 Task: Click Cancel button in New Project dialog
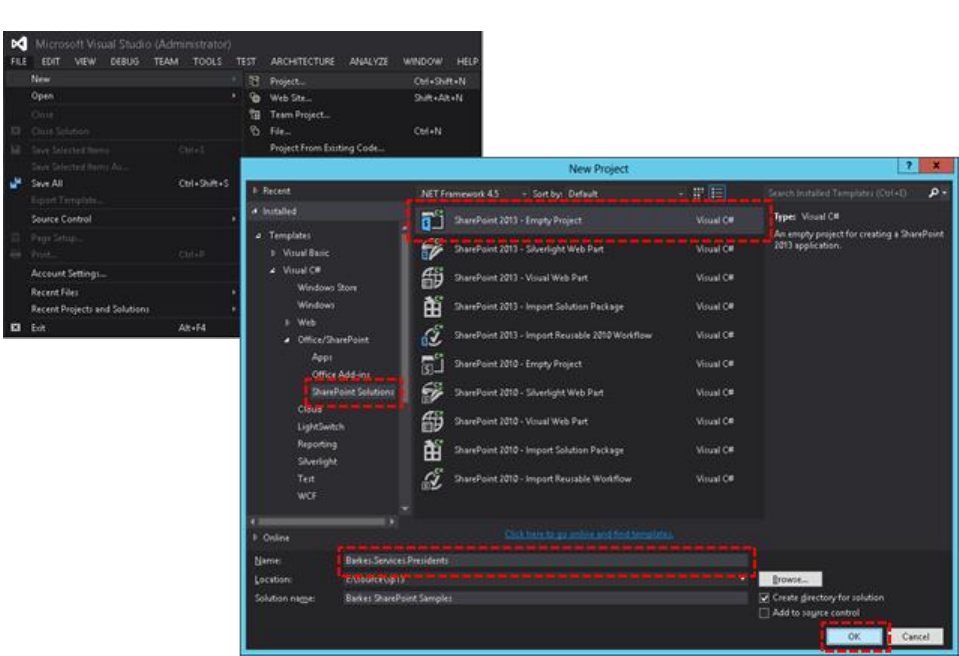916,636
